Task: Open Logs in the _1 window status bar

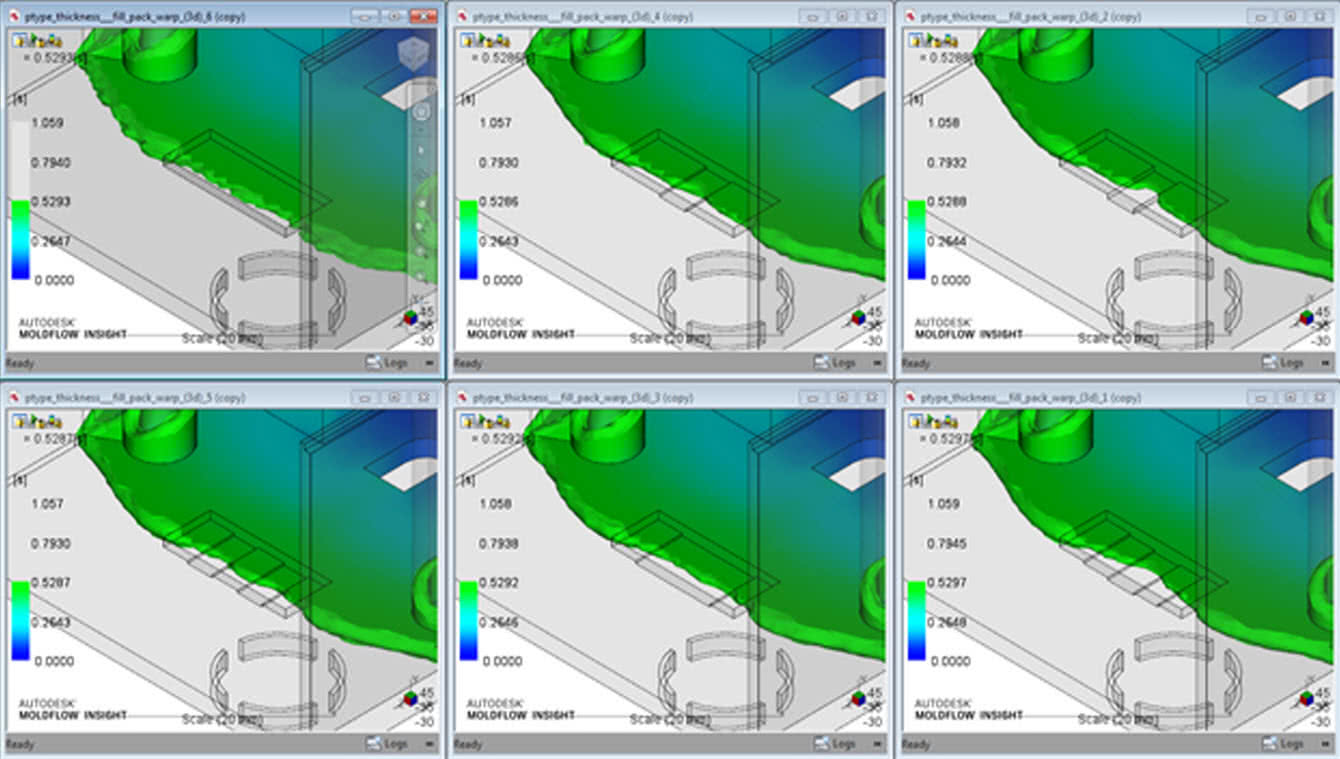Action: (1283, 744)
